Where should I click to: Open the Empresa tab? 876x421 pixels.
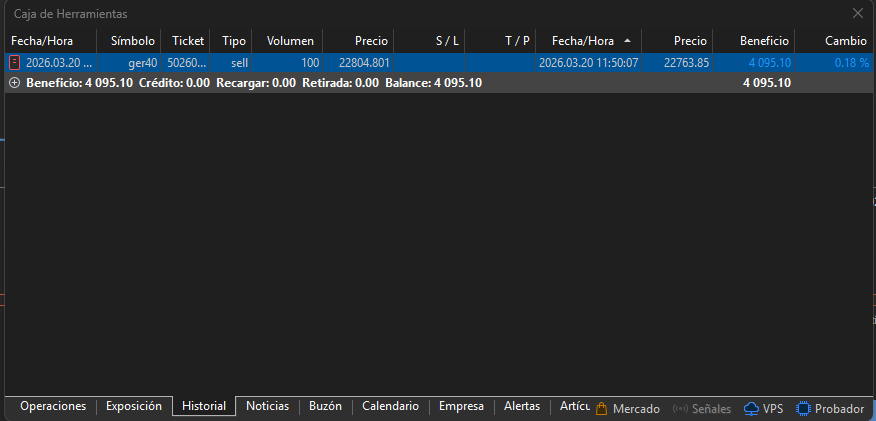pos(460,406)
